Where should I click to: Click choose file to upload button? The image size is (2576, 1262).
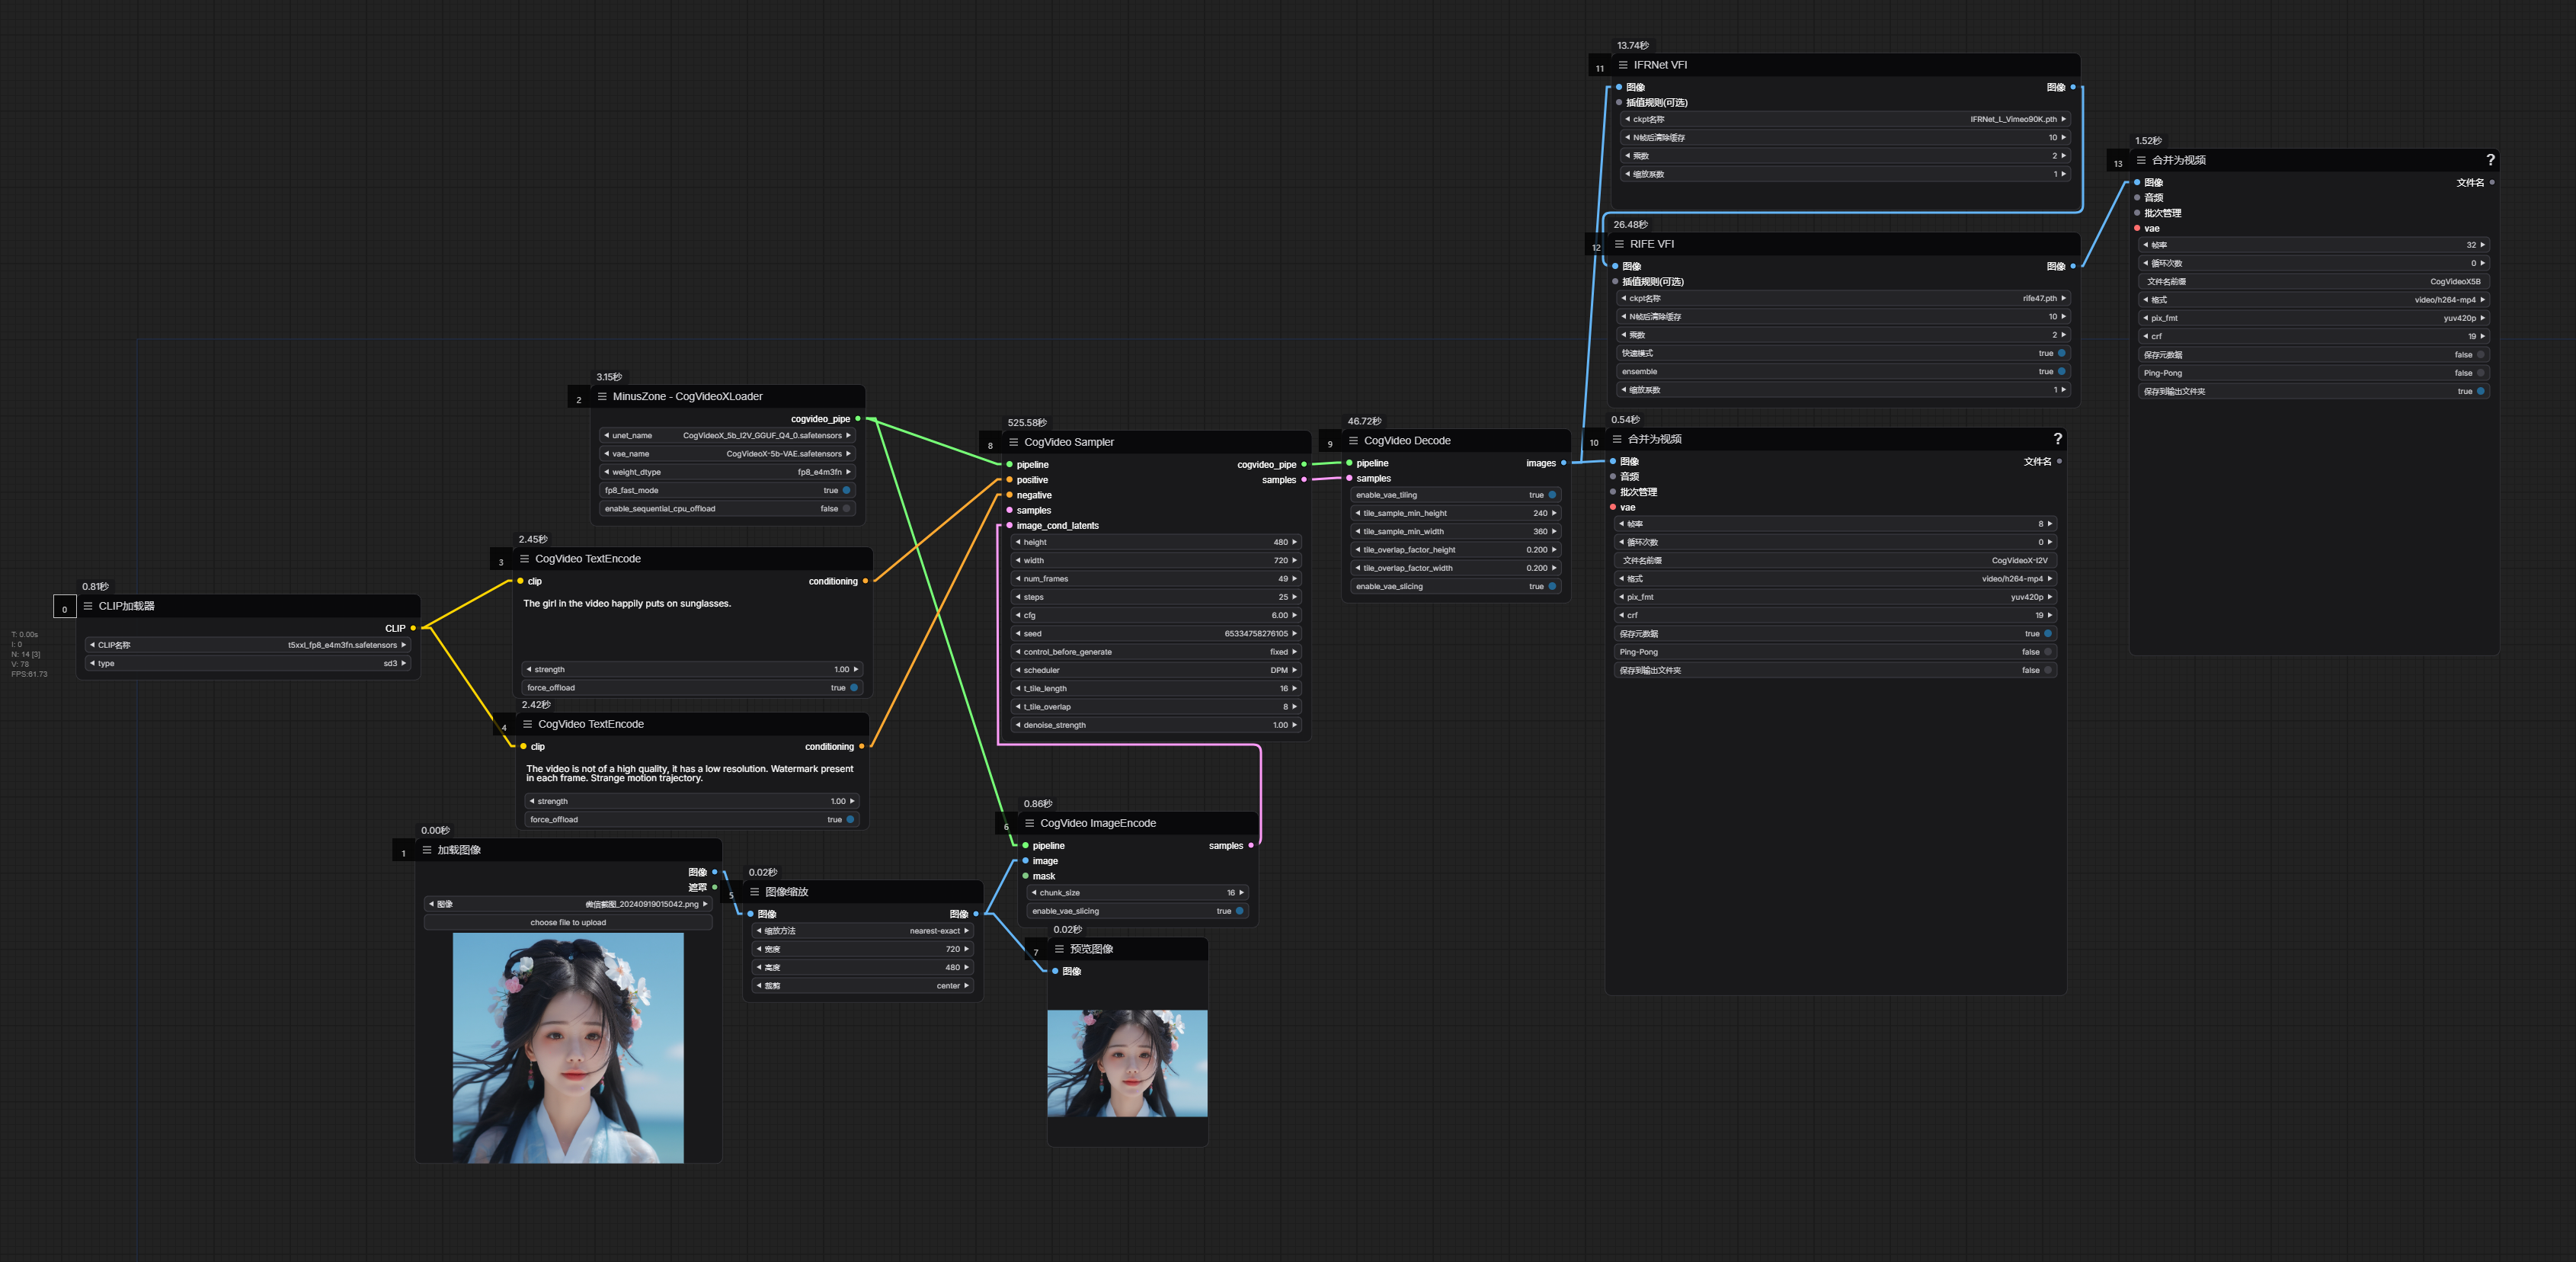[568, 922]
